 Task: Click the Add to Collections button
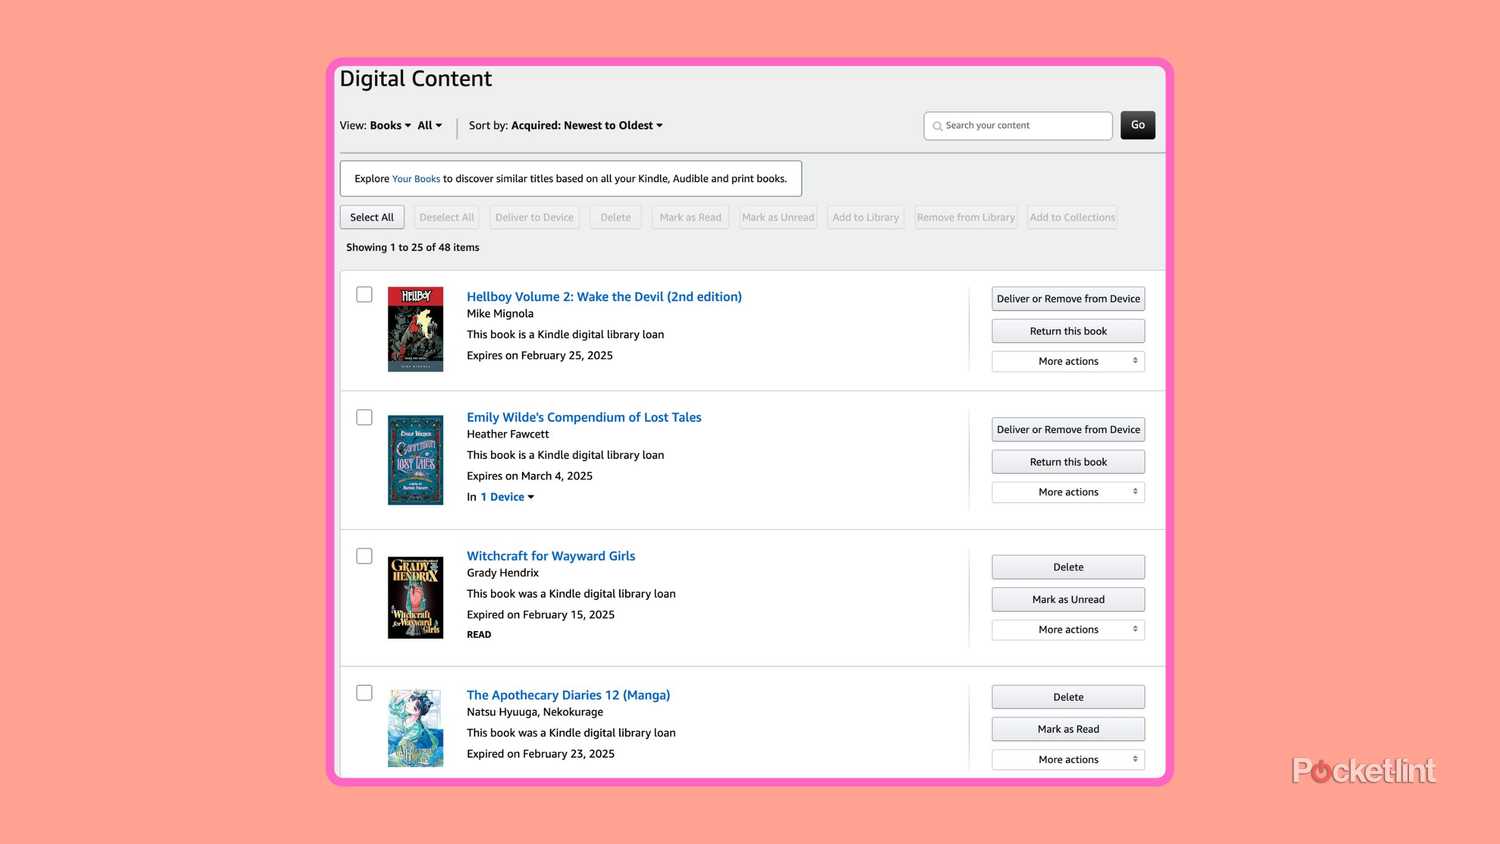tap(1072, 217)
